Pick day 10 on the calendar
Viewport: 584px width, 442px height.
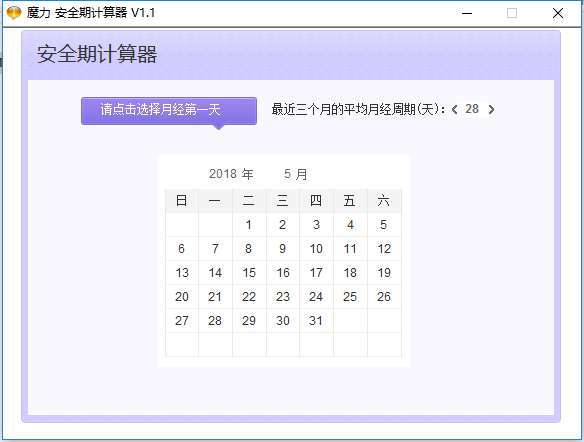pyautogui.click(x=316, y=249)
